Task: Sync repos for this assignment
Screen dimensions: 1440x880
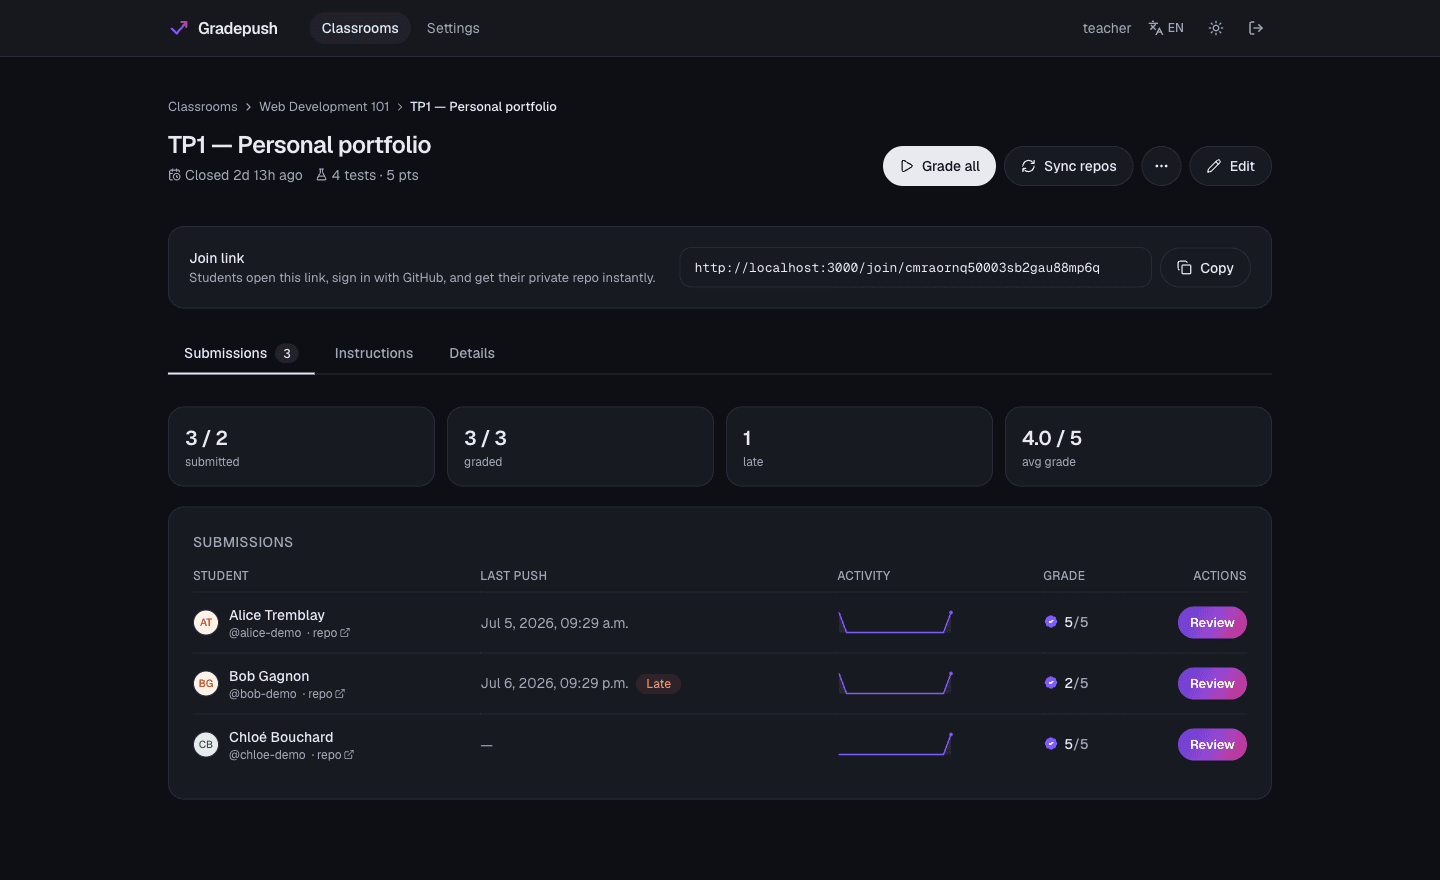Action: [x=1068, y=166]
